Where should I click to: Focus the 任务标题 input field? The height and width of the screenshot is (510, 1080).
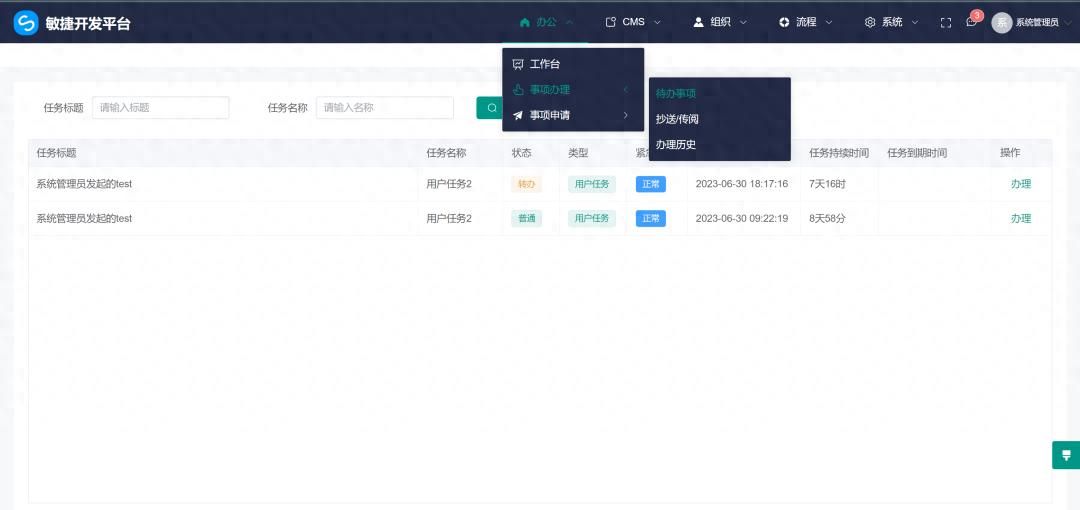(x=160, y=108)
